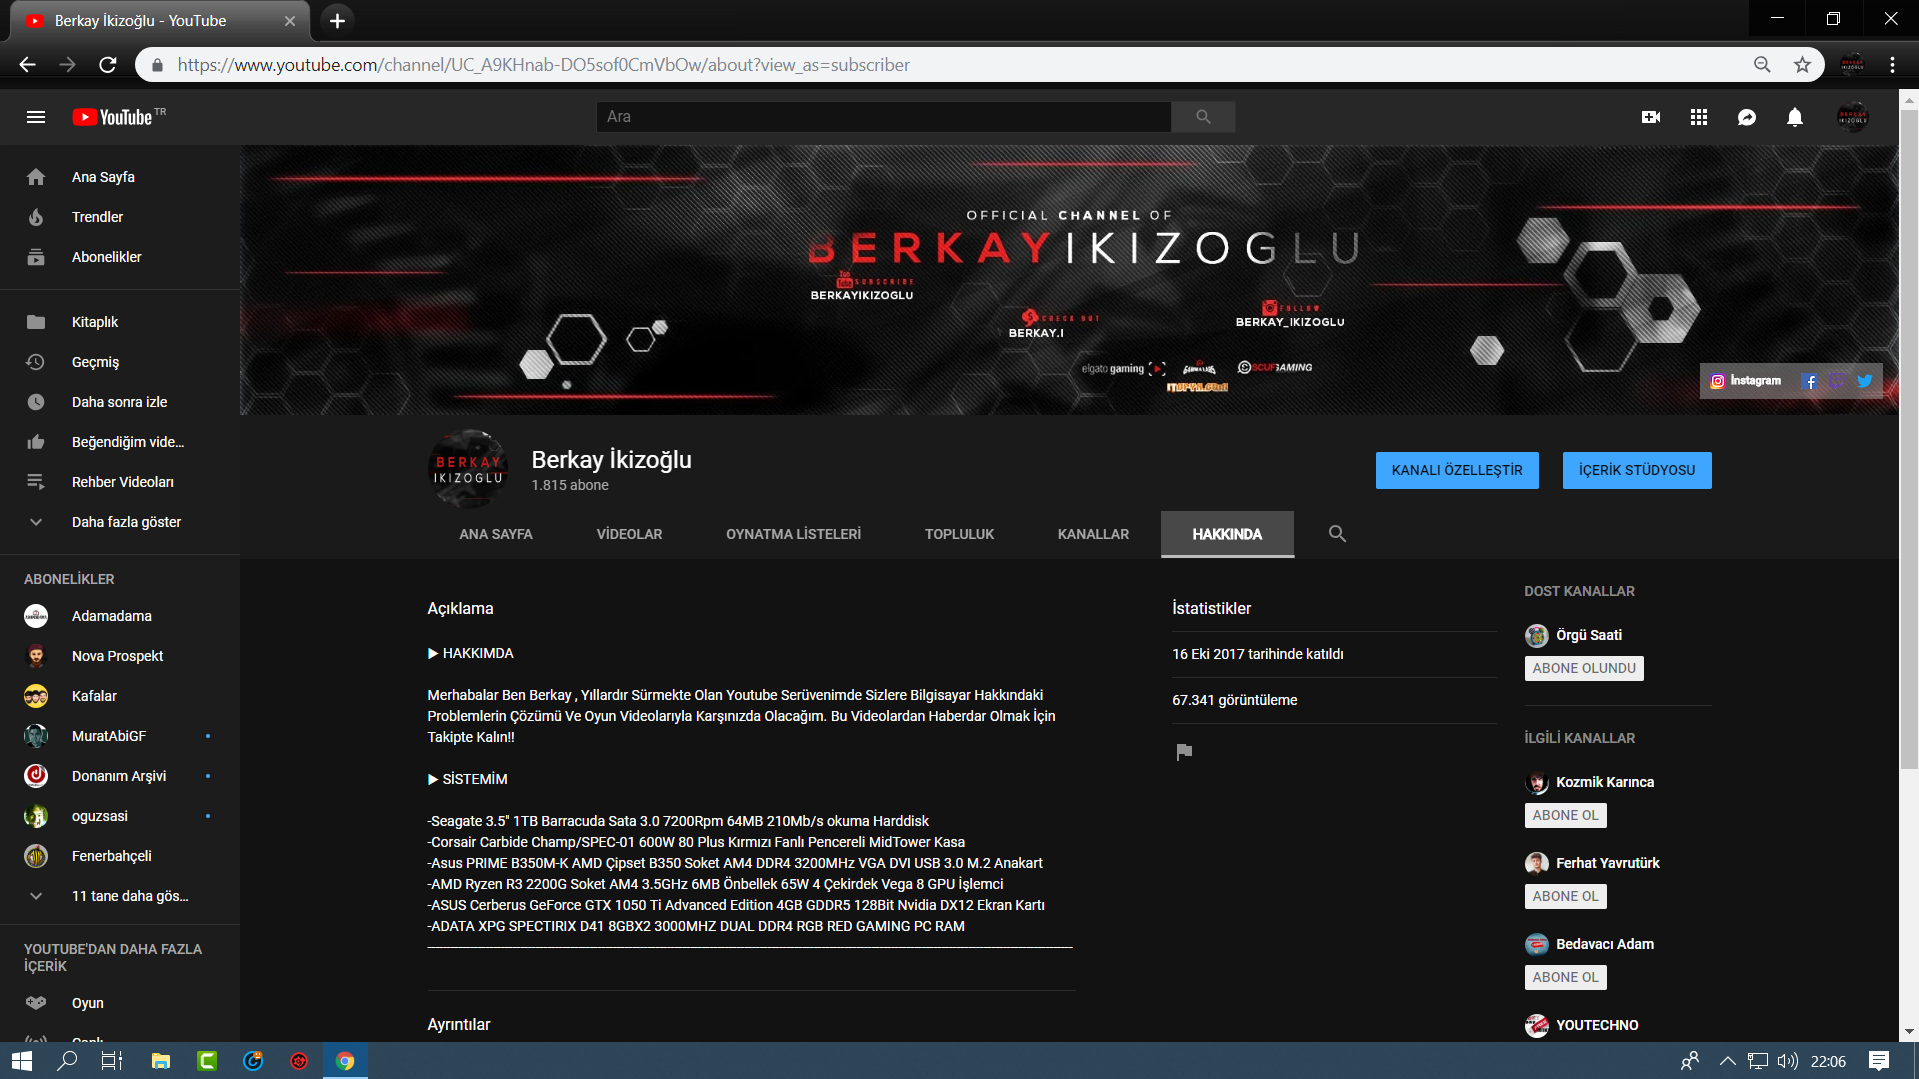The image size is (1919, 1079).
Task: Click the volume icon in system tray
Action: 1788,1061
